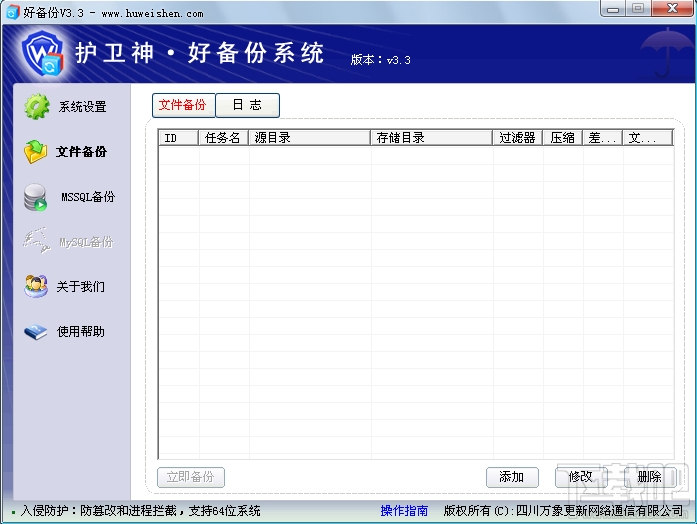The image size is (697, 524).
Task: Click the shield logo in the header
Action: (x=42, y=53)
